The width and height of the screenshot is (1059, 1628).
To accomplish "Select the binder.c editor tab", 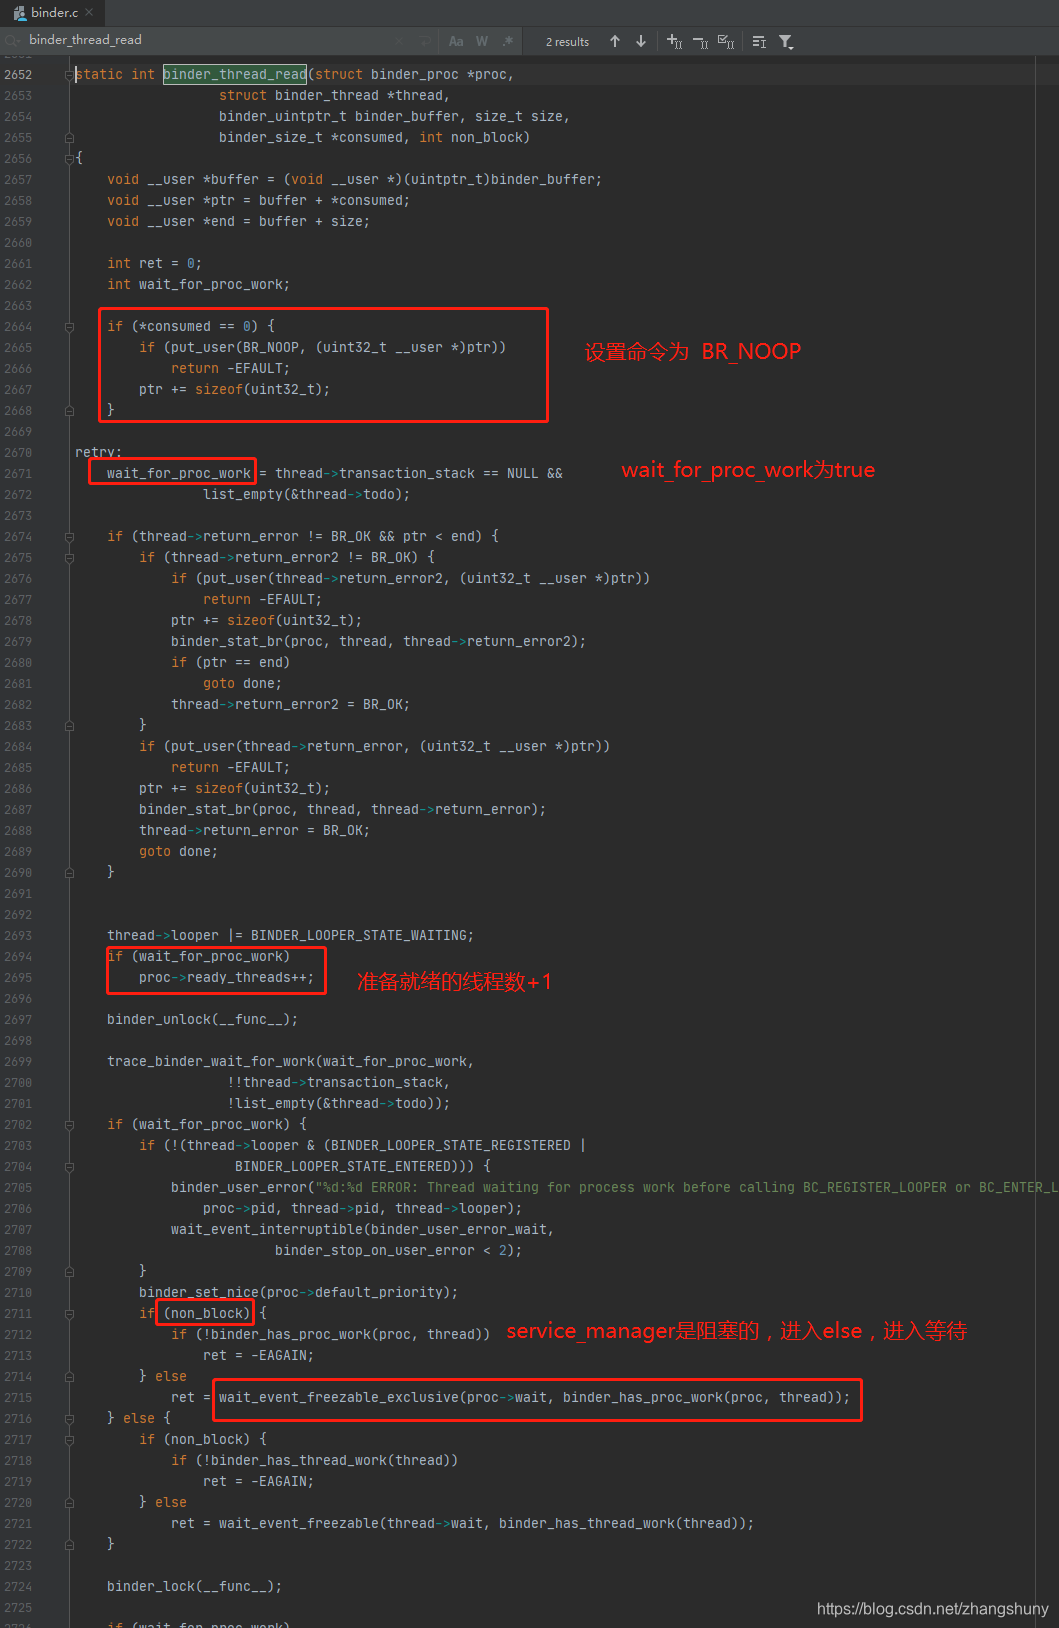I will pos(52,13).
